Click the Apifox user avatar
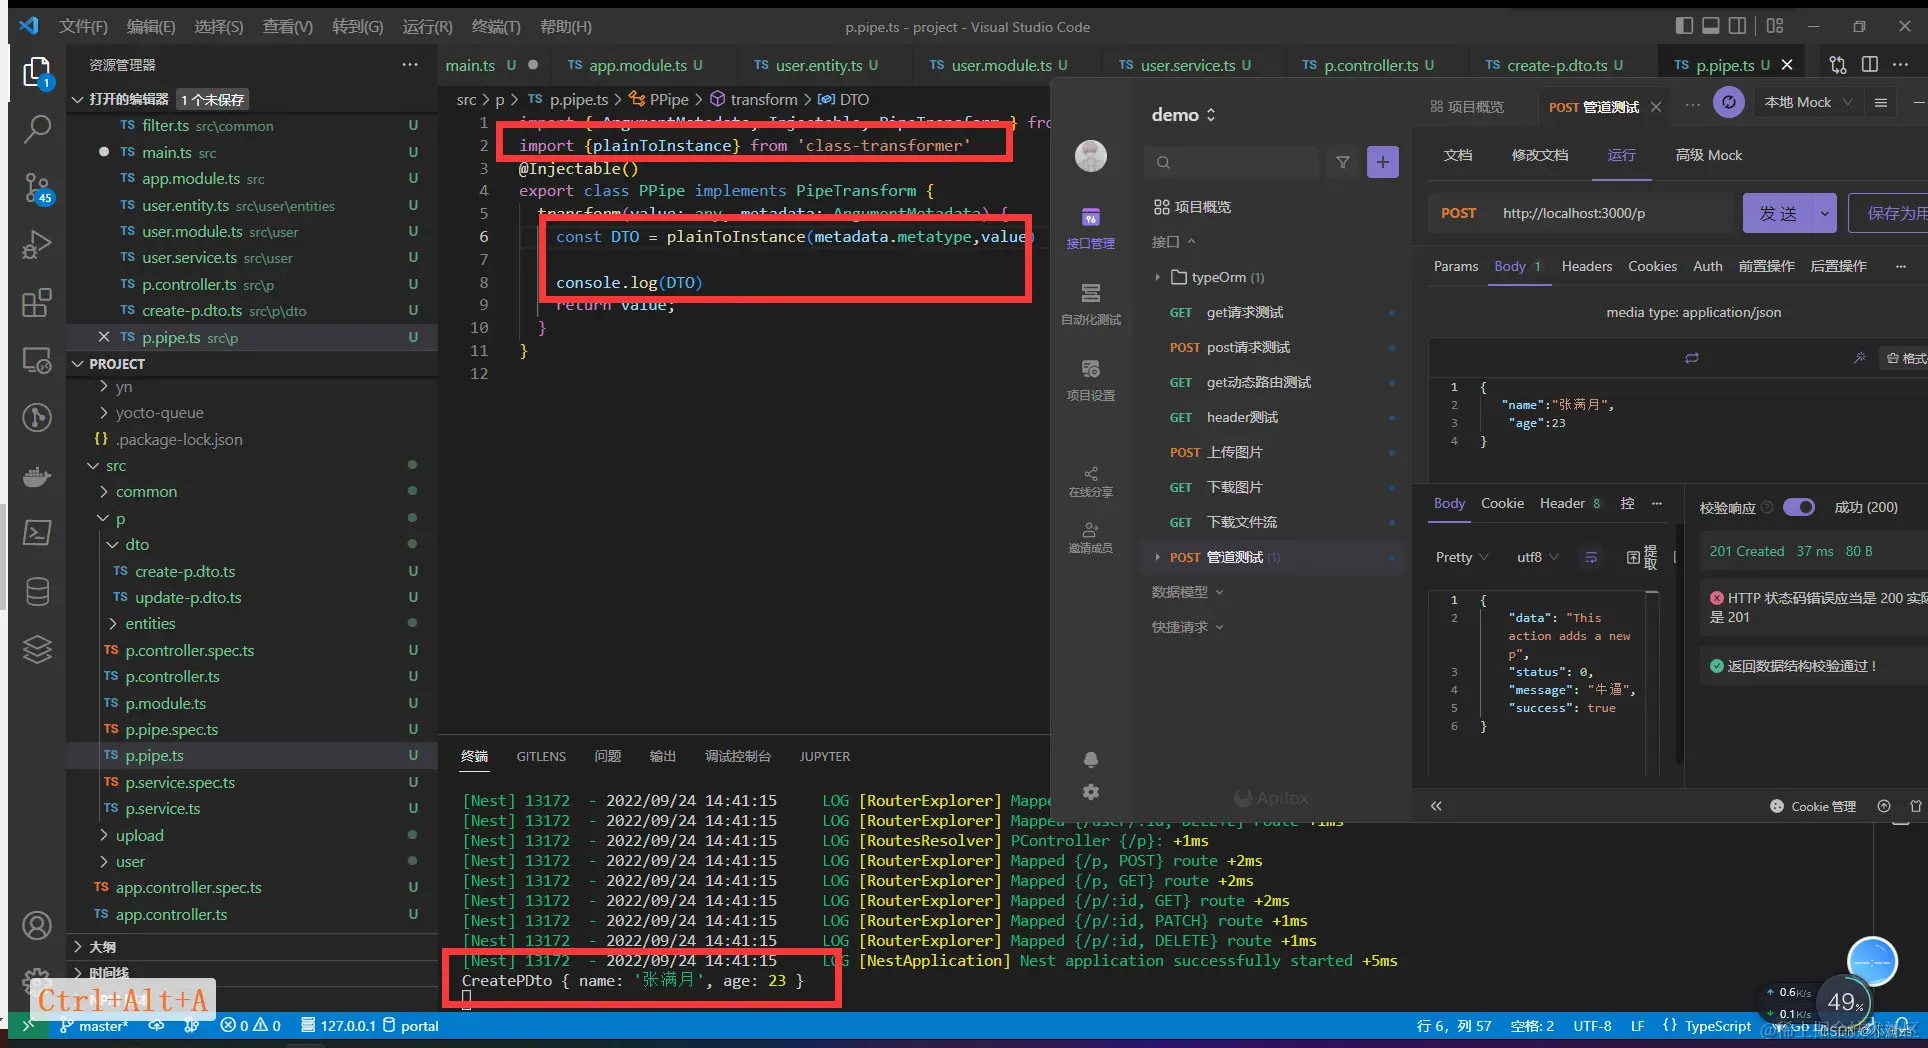 [1090, 155]
